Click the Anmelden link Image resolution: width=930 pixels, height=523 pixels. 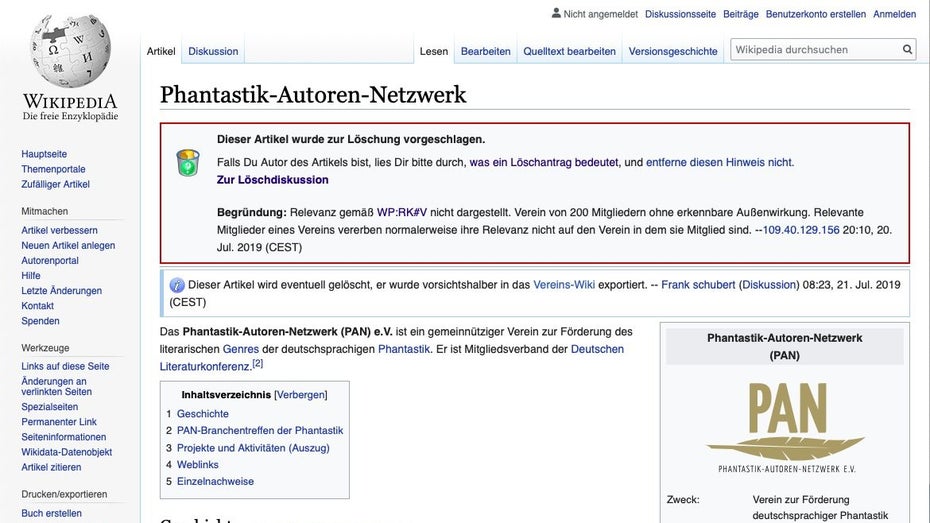click(x=894, y=14)
